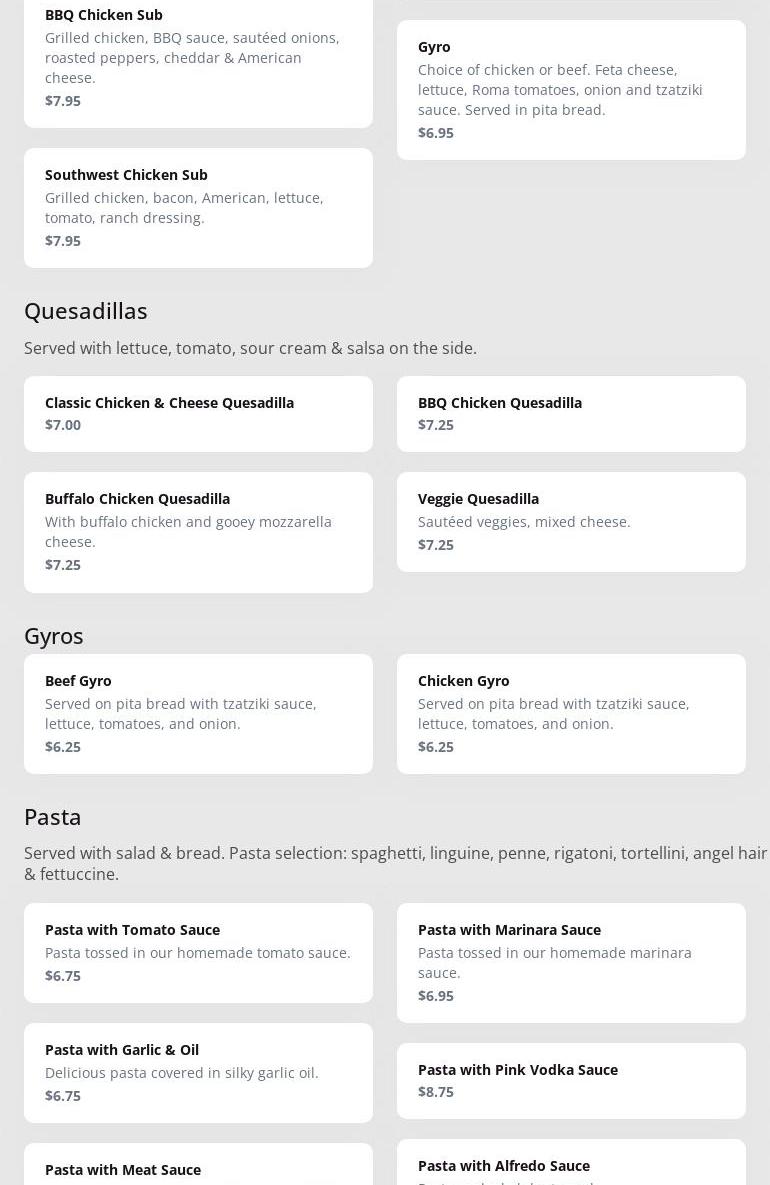Select the Chicken Gyro card
This screenshot has height=1185, width=770.
(571, 713)
